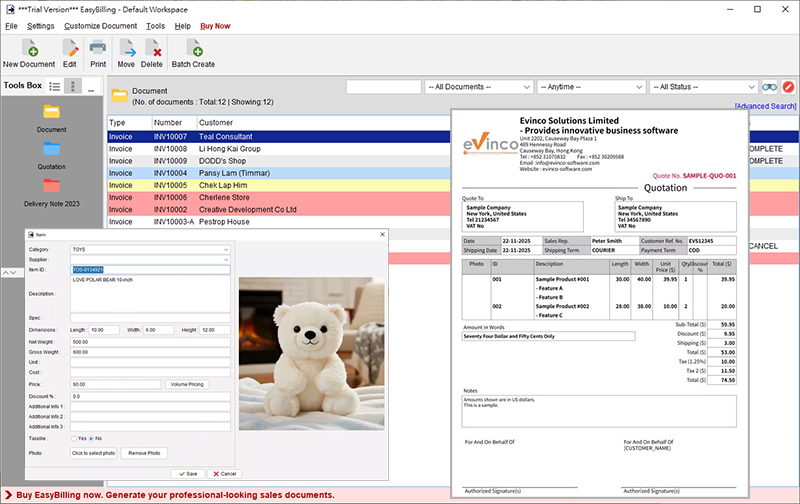Image resolution: width=800 pixels, height=504 pixels.
Task: Click the Print toolbar icon
Action: point(98,53)
